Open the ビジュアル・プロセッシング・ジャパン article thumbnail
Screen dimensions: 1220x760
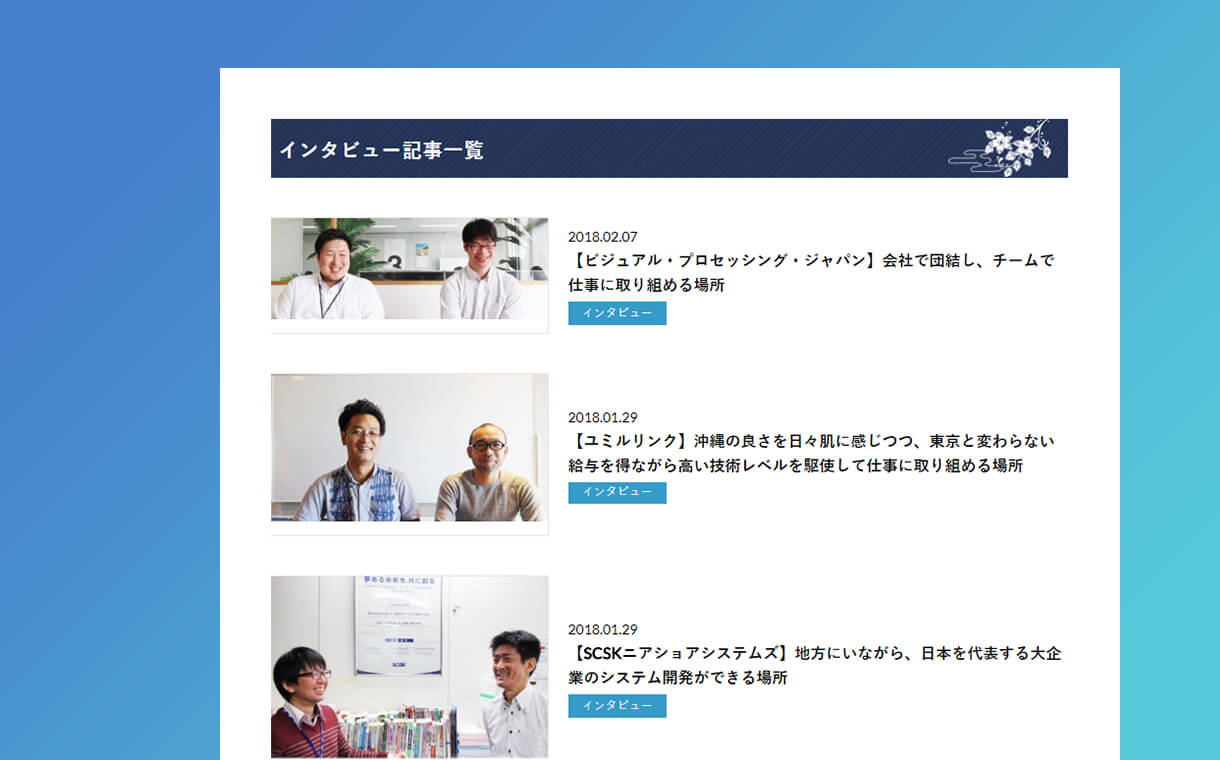pos(409,269)
